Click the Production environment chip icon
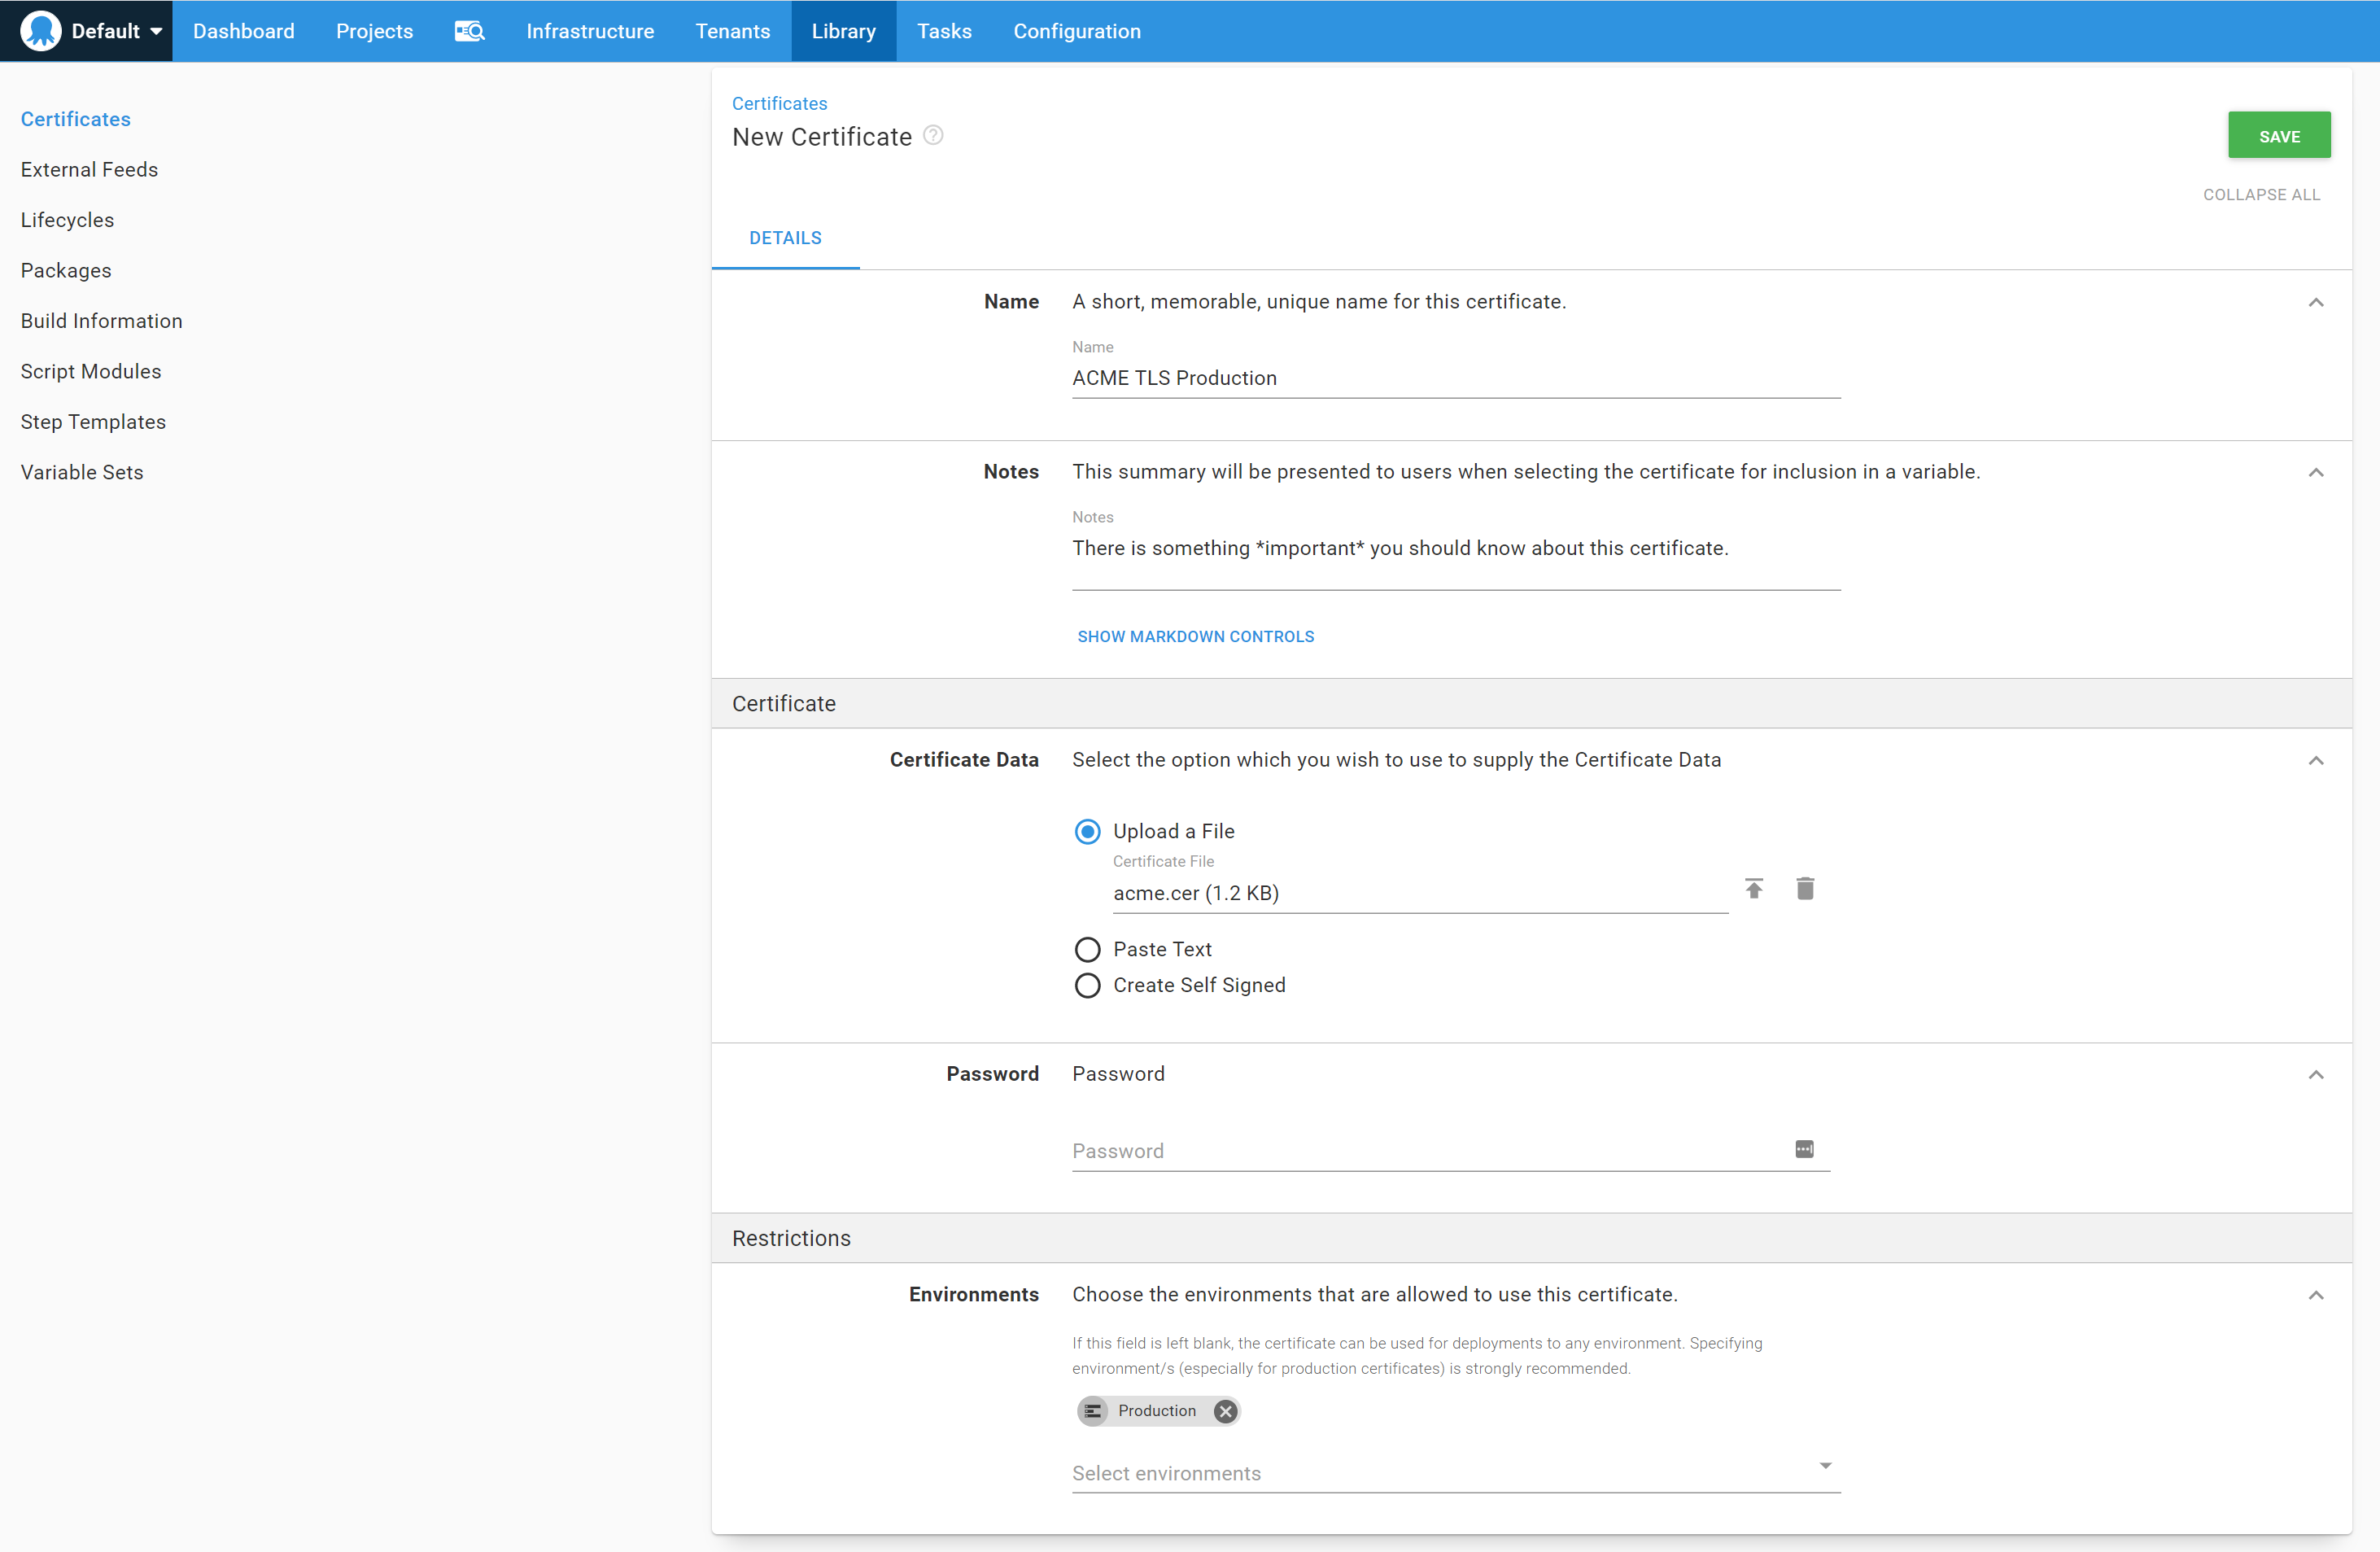 [x=1093, y=1411]
